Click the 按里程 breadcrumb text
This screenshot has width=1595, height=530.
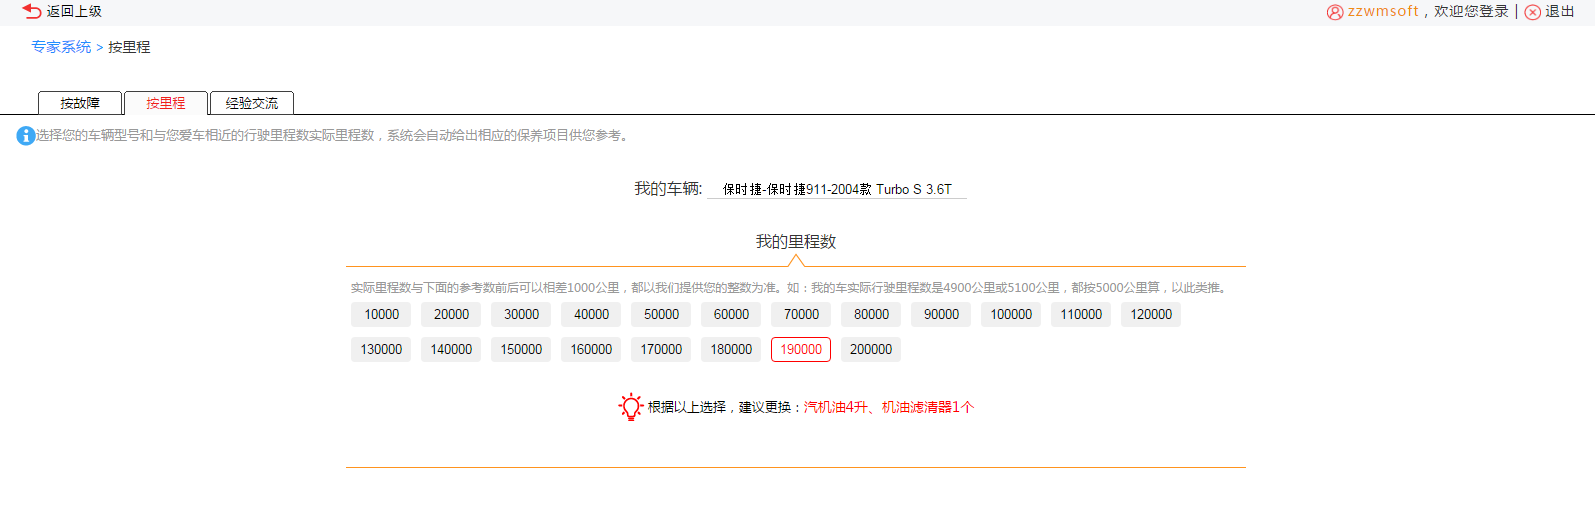(x=129, y=47)
